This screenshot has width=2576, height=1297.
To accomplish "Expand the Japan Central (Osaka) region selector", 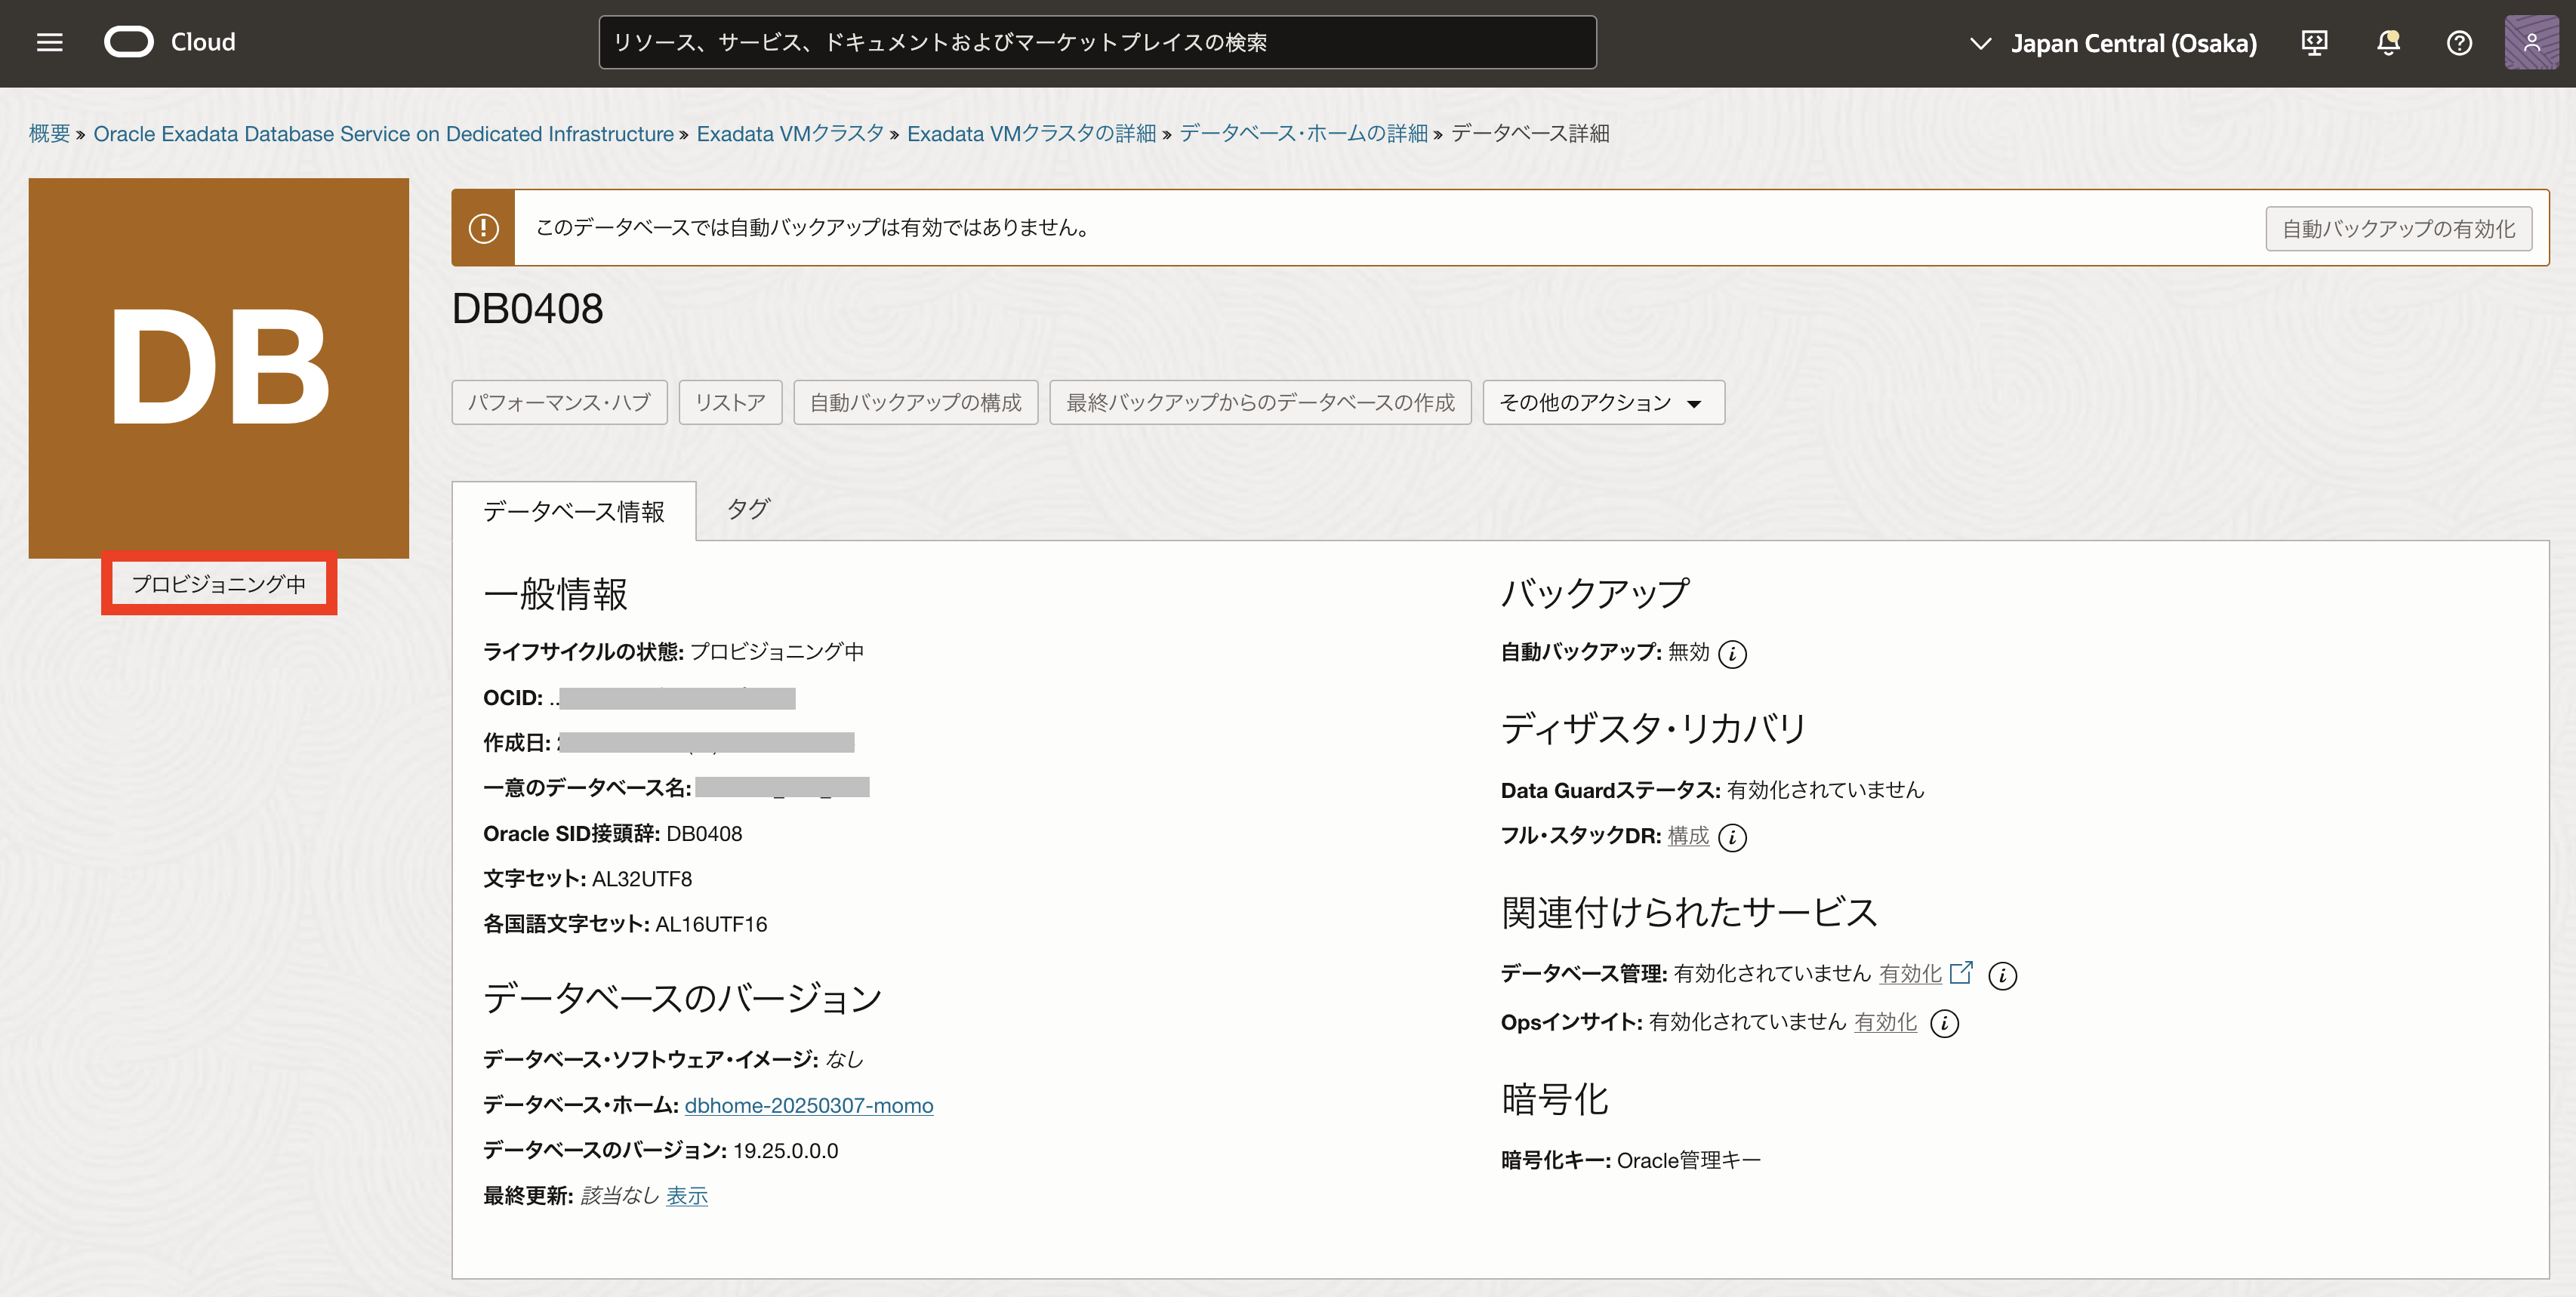I will 2113,43.
